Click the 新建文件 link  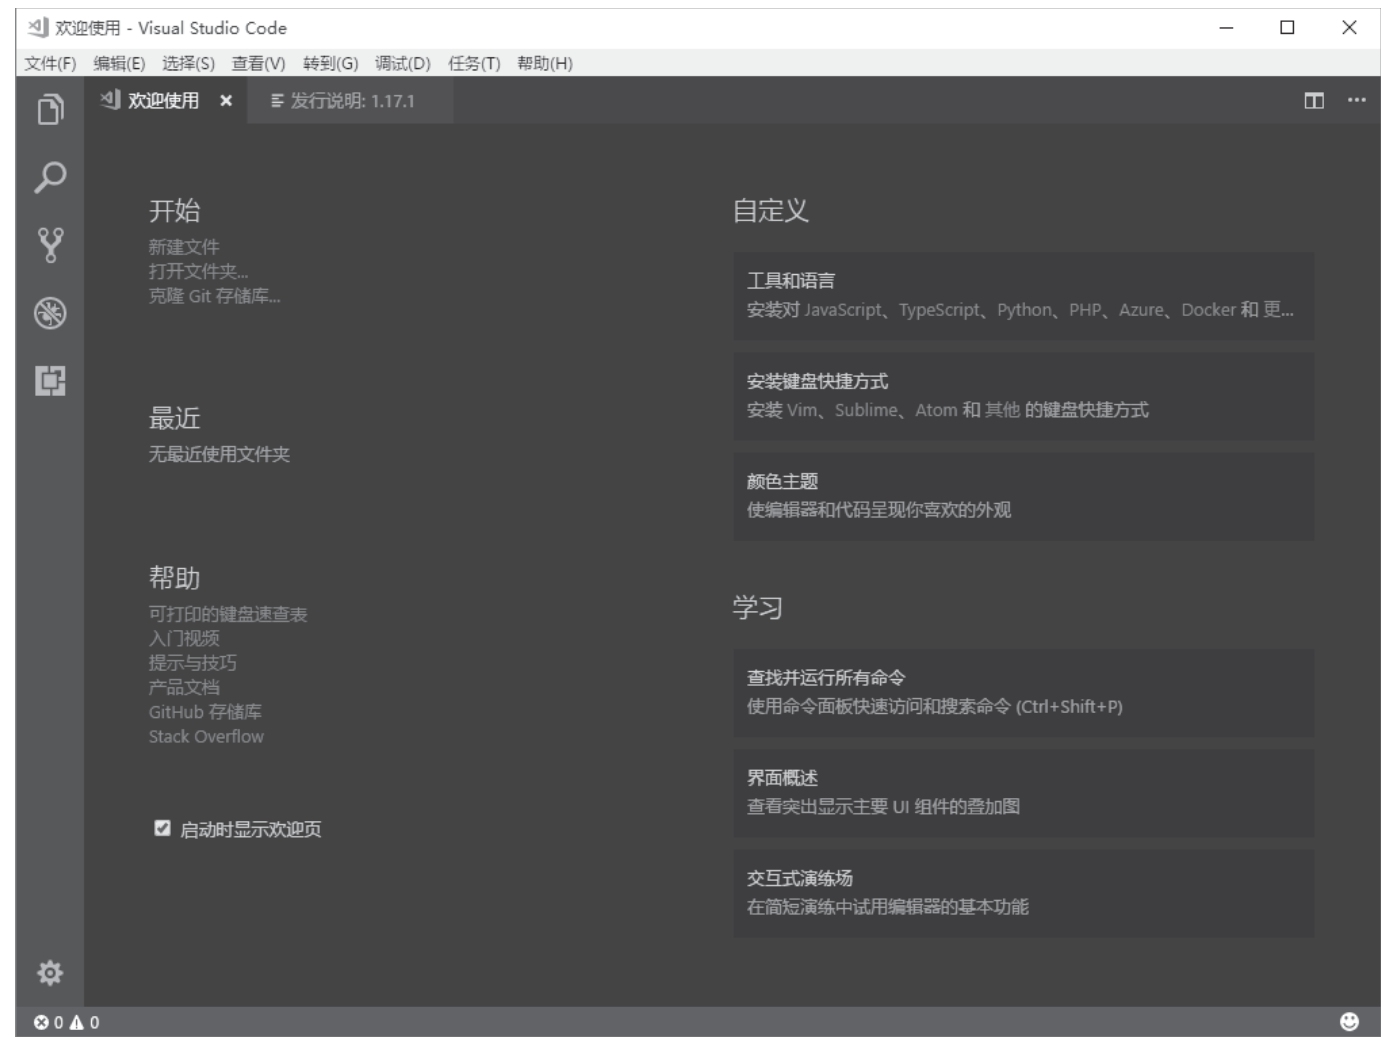(x=184, y=247)
